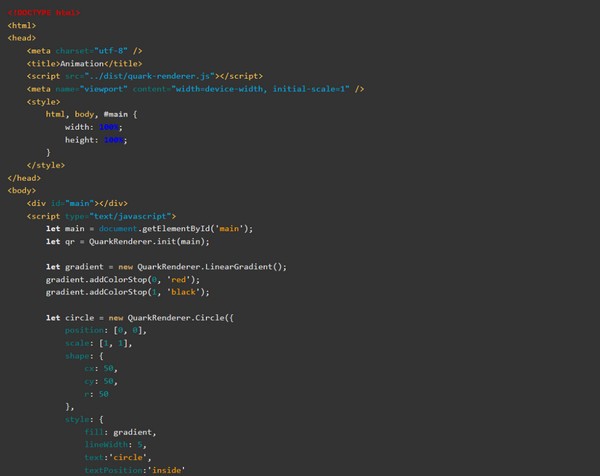The height and width of the screenshot is (476, 600).
Task: Click the 'black' color stop value
Action: coord(187,292)
